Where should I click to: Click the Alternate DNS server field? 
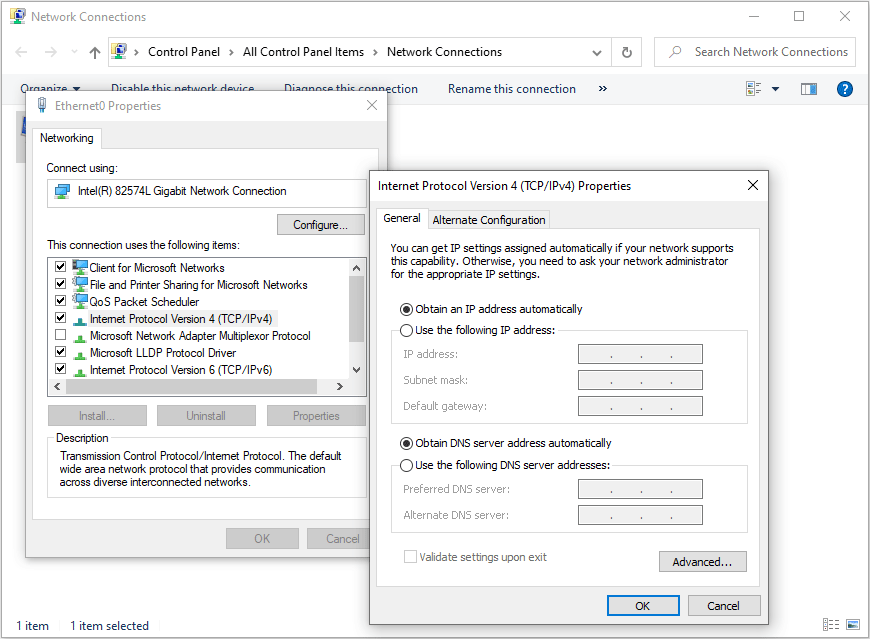(x=640, y=515)
